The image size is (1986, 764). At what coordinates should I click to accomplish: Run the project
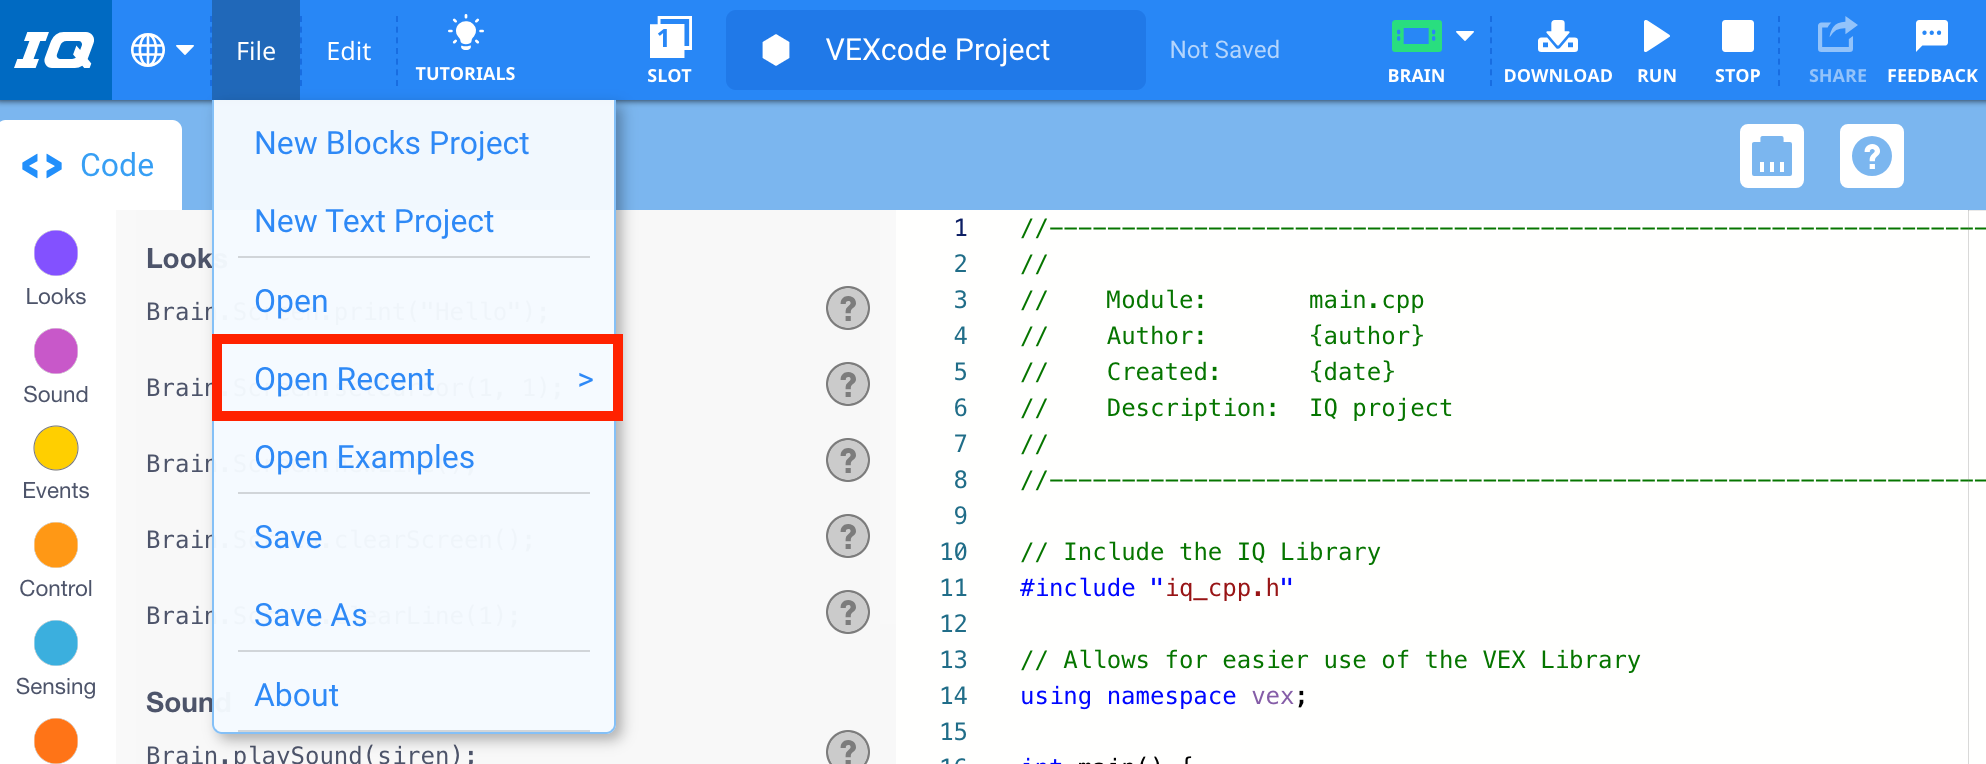click(1657, 50)
